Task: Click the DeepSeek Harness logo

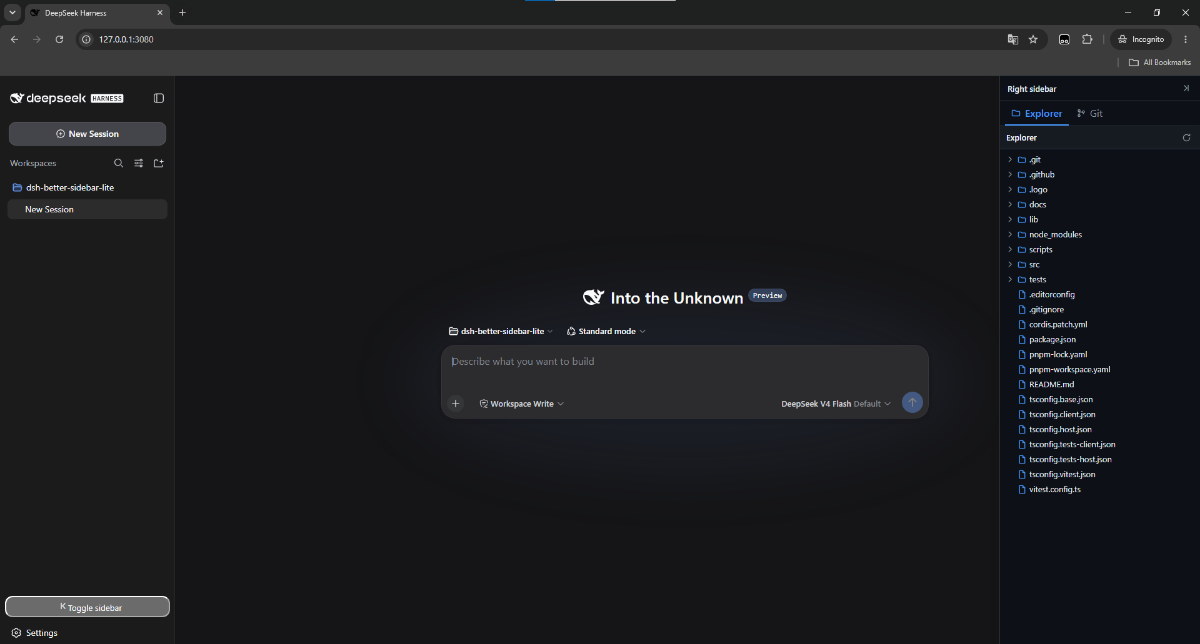Action: click(x=67, y=98)
